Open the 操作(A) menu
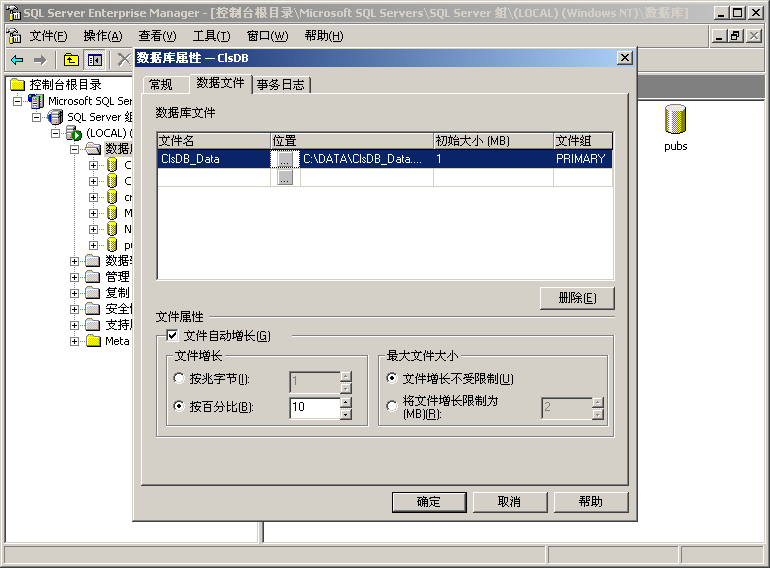The width and height of the screenshot is (770, 568). click(103, 36)
